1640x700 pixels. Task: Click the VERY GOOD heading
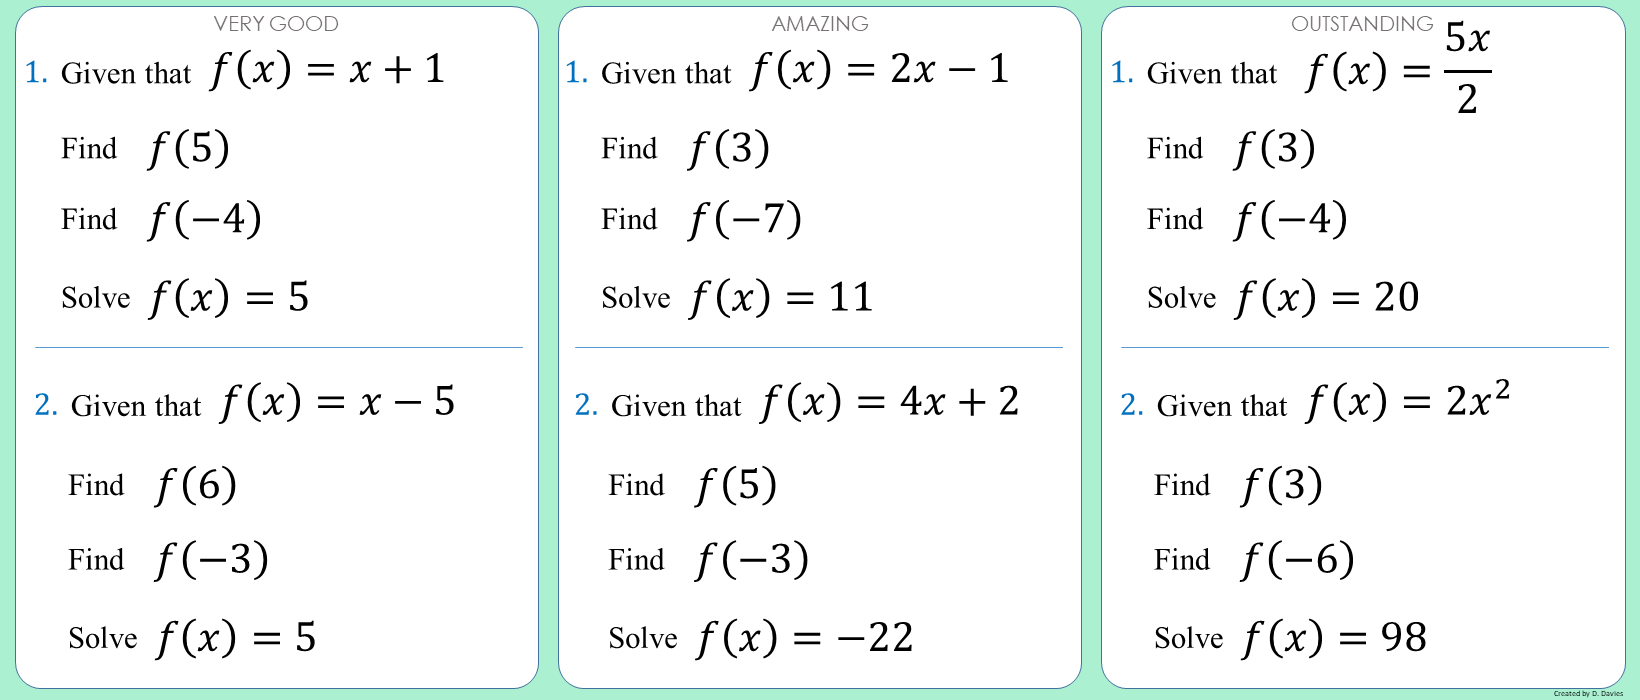(x=276, y=24)
